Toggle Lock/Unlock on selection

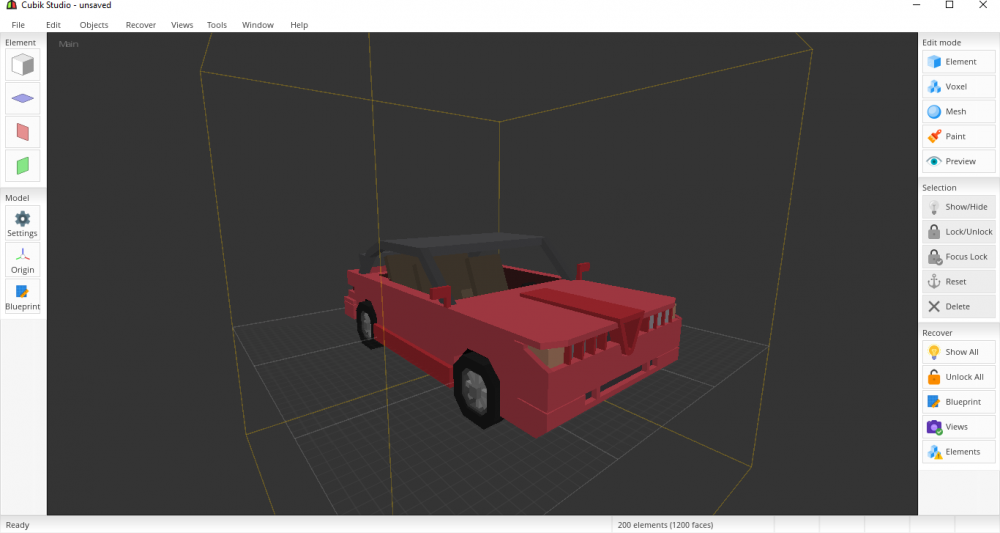point(958,232)
